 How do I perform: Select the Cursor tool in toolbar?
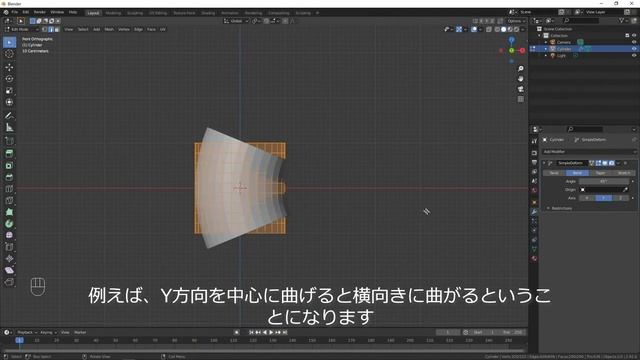click(x=9, y=53)
